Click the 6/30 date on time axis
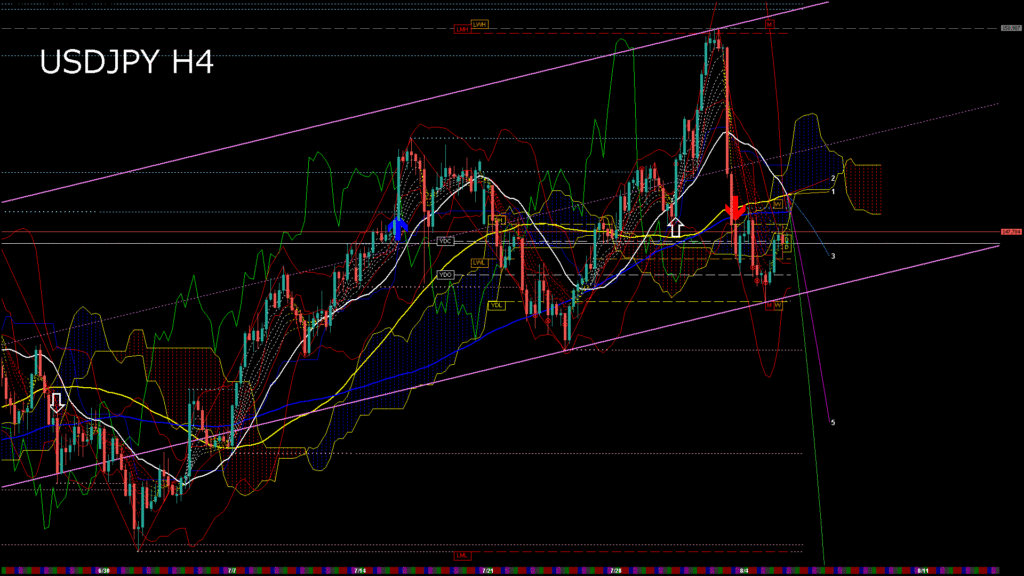 (103, 570)
